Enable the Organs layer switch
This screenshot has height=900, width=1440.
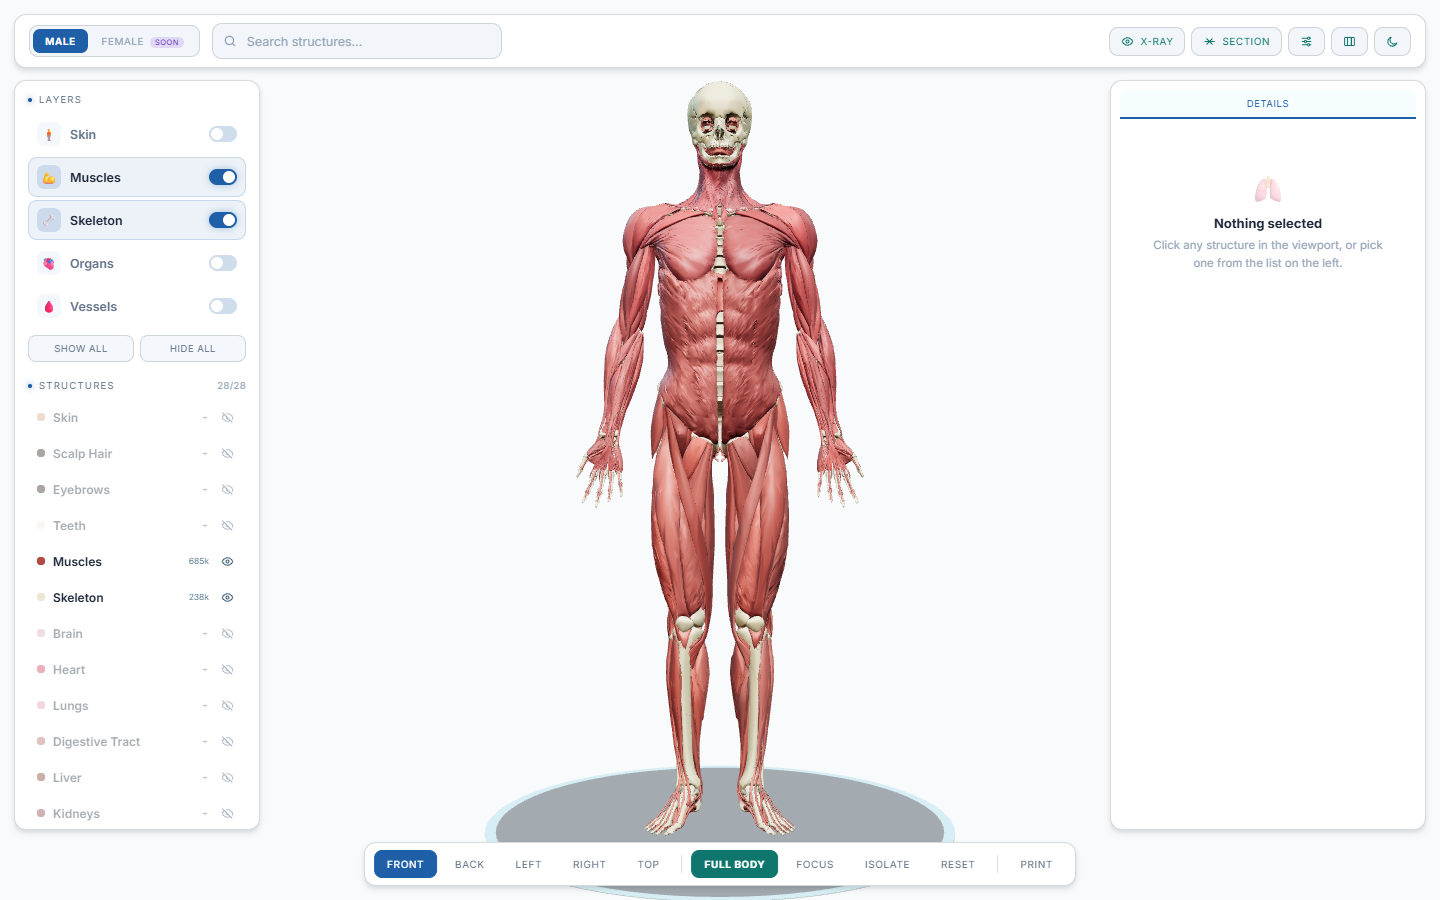point(223,263)
